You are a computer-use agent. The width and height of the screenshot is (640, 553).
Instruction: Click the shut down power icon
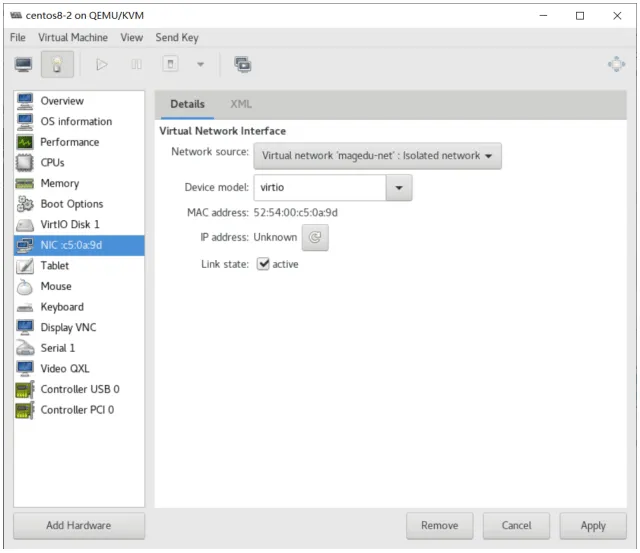(x=171, y=64)
